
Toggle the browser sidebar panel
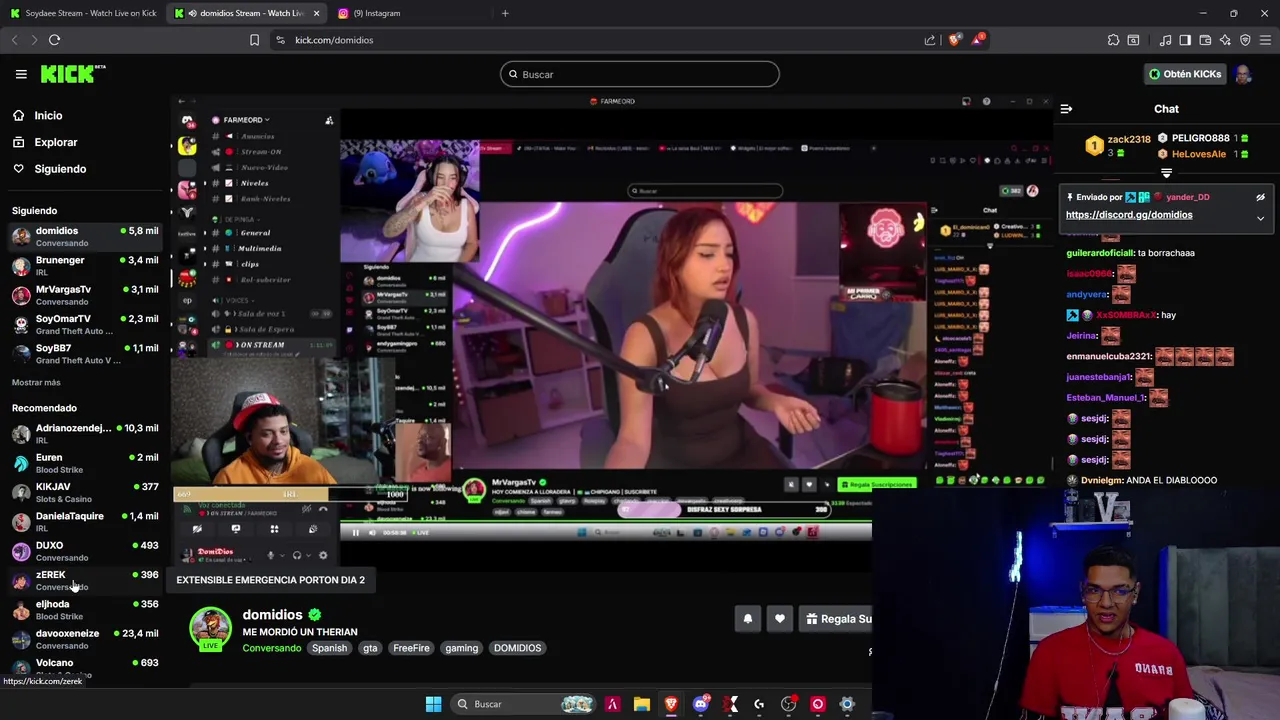(x=1185, y=40)
